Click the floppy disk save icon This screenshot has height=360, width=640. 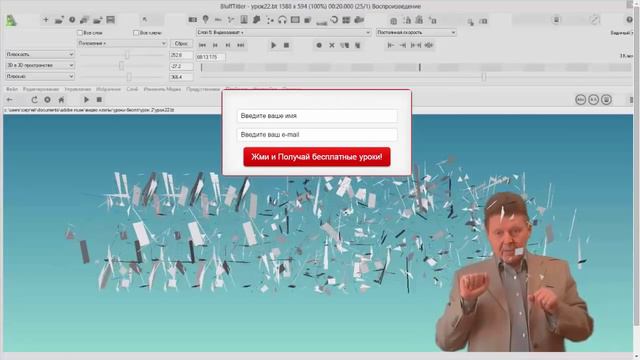point(110,20)
